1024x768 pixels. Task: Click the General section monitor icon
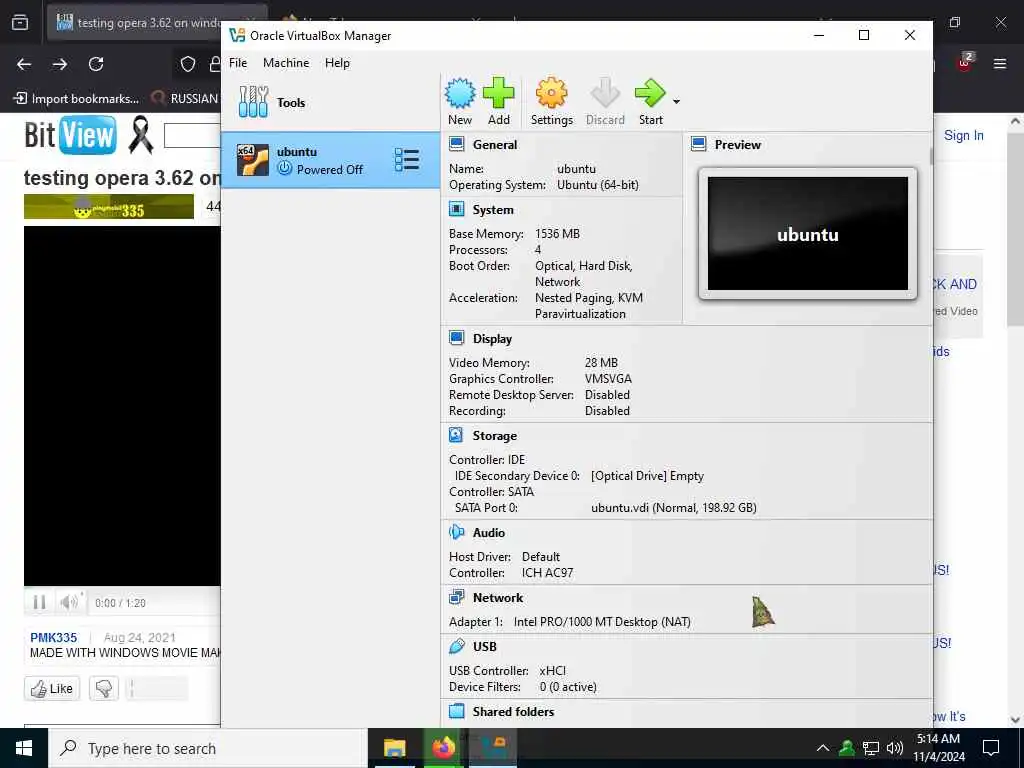456,144
